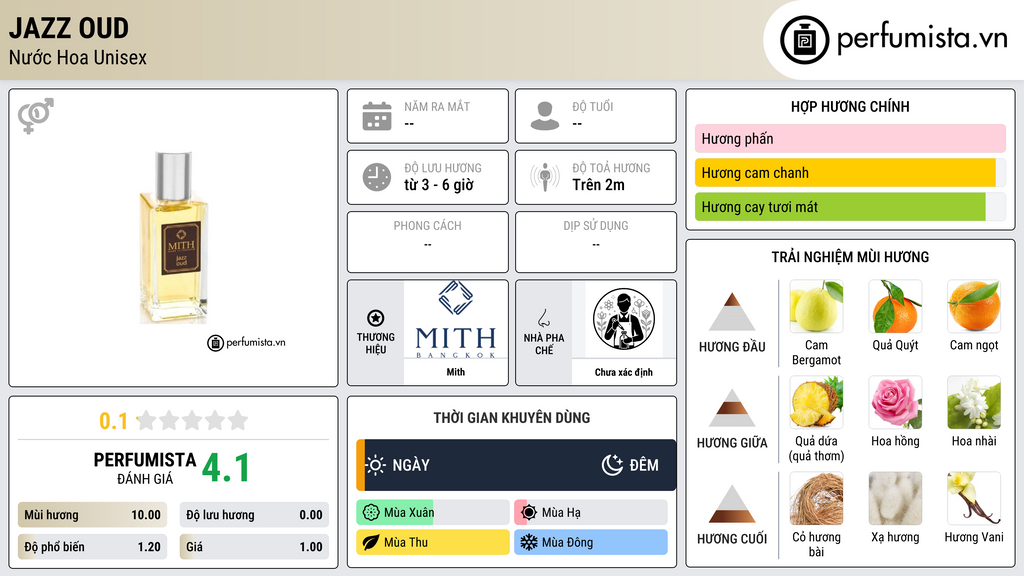Viewport: 1024px width, 576px height.
Task: Click the flower icon in Mùa Xuân
Action: click(x=371, y=513)
